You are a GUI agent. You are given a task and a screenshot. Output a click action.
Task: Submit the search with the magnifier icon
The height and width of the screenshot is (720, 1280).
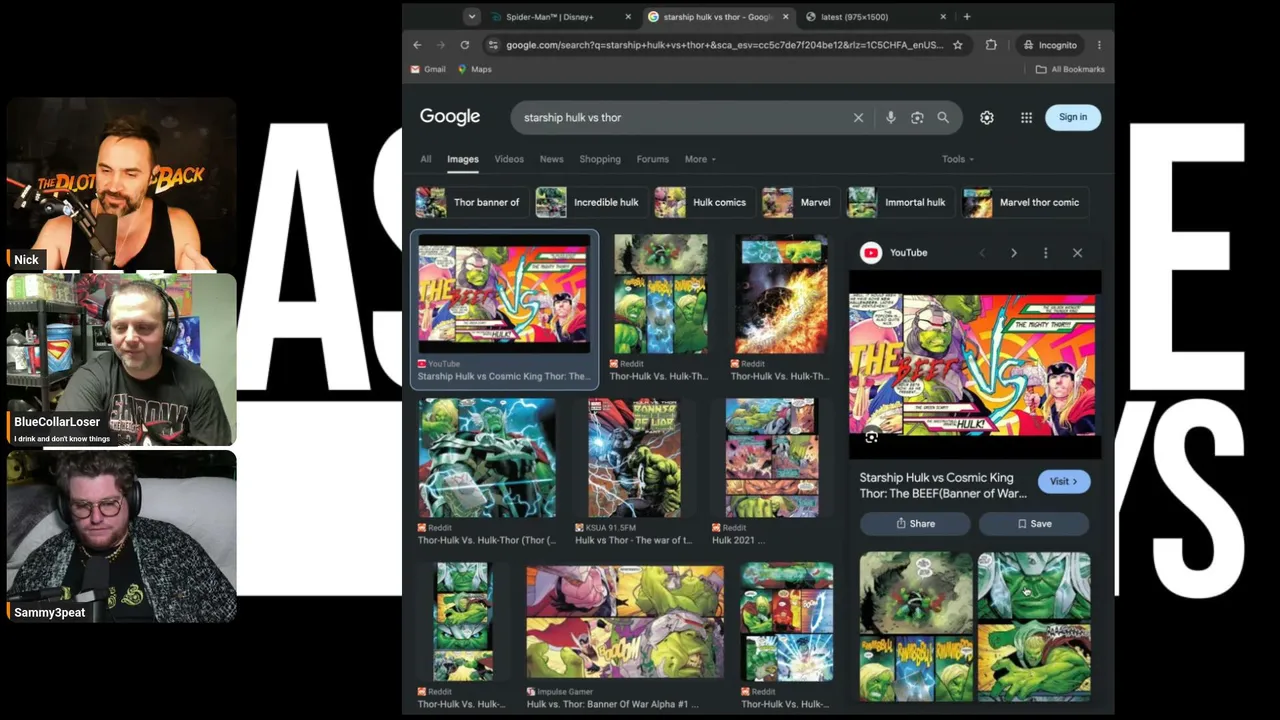[943, 117]
